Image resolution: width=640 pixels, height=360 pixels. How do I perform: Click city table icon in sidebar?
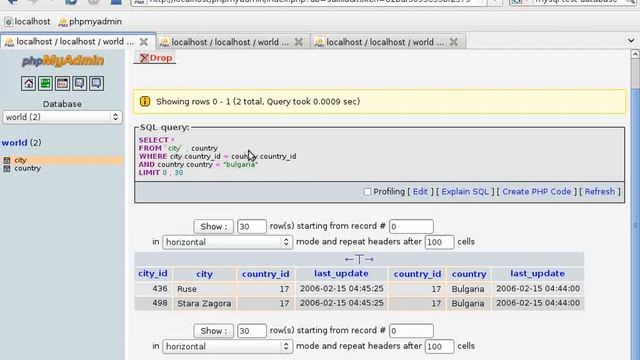coord(7,160)
